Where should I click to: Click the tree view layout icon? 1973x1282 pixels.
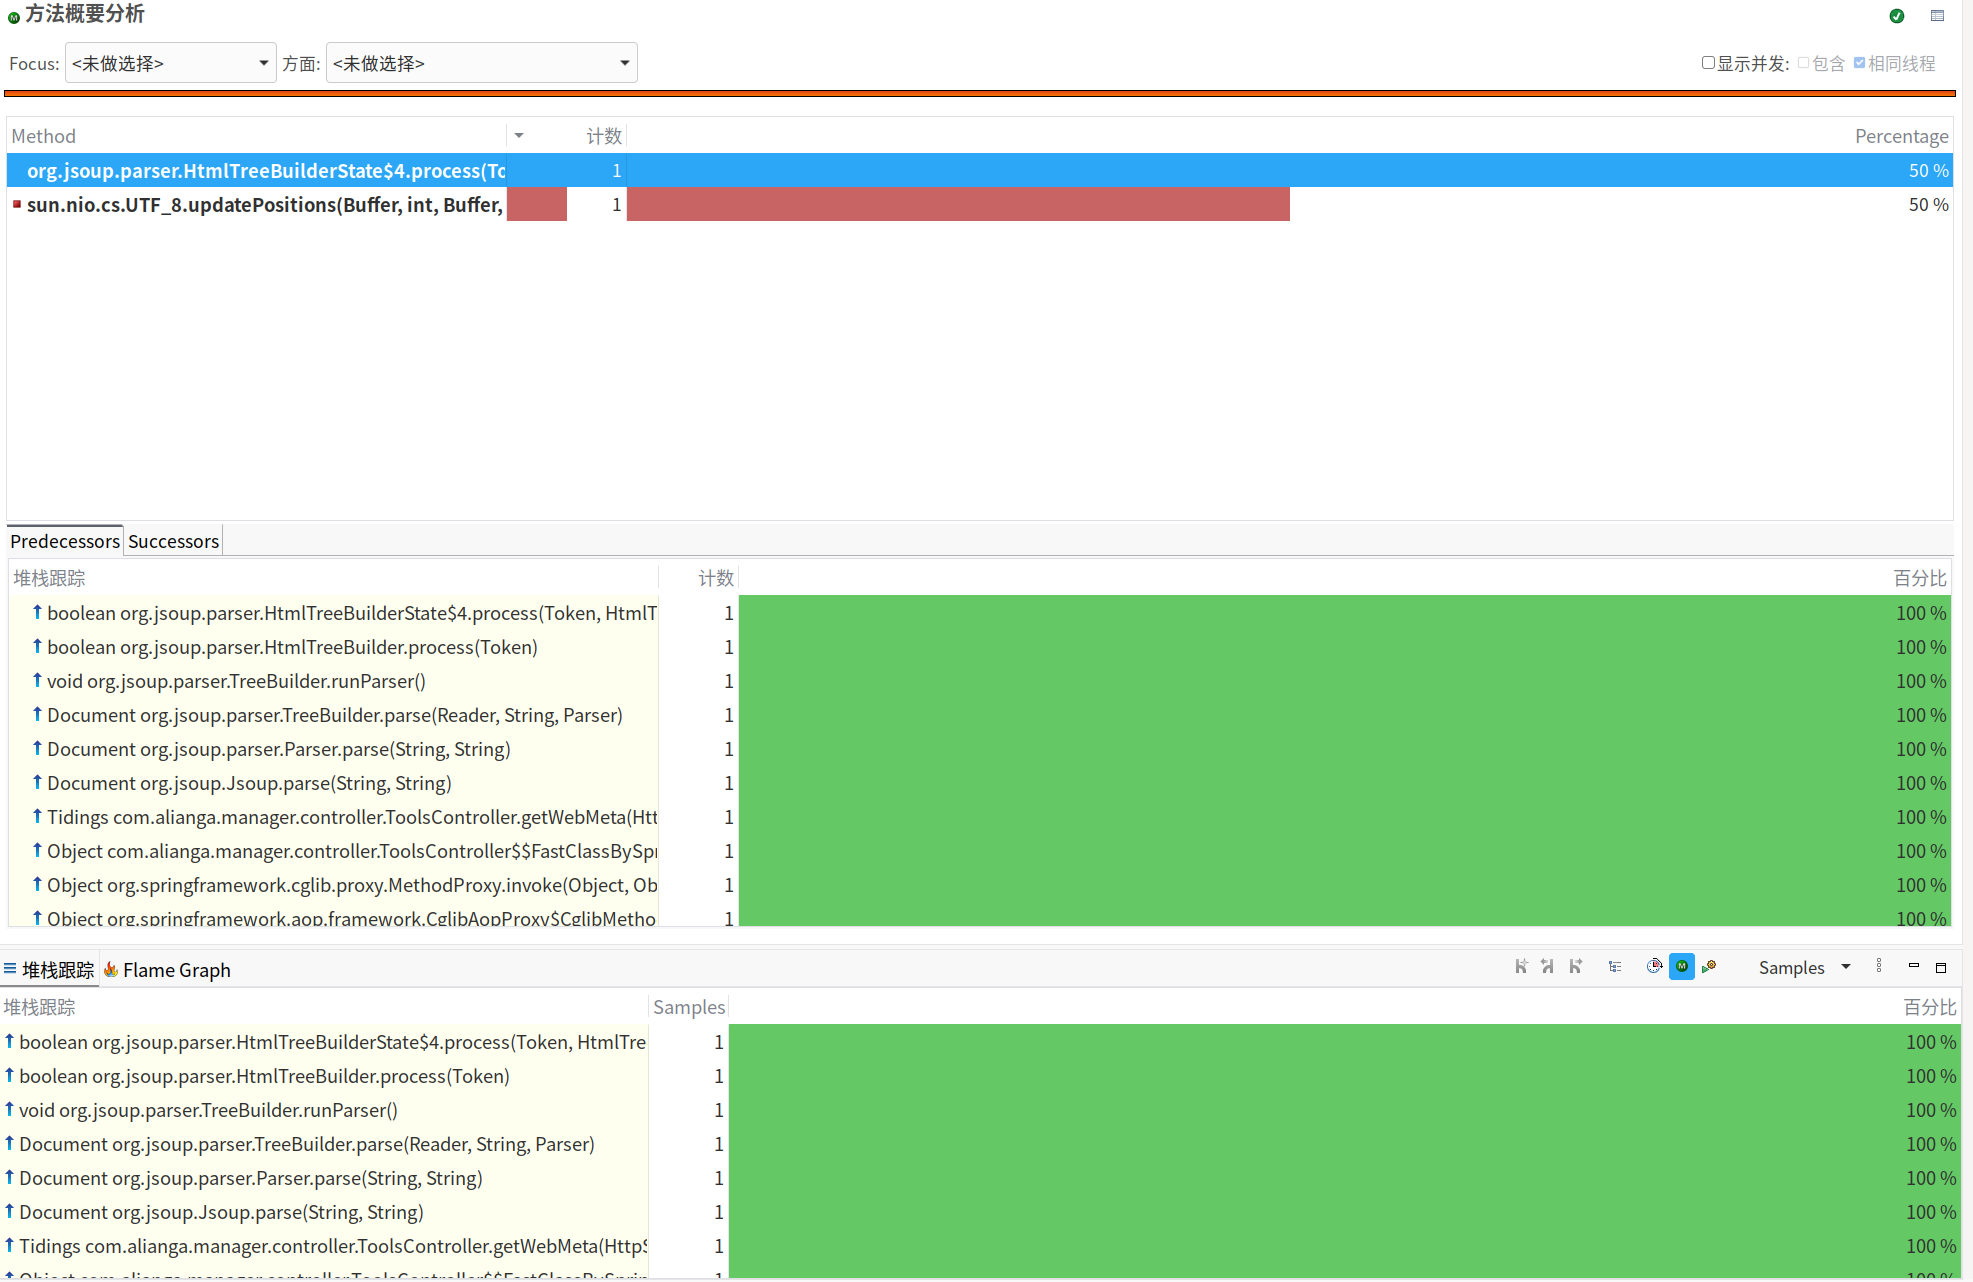pyautogui.click(x=1615, y=967)
